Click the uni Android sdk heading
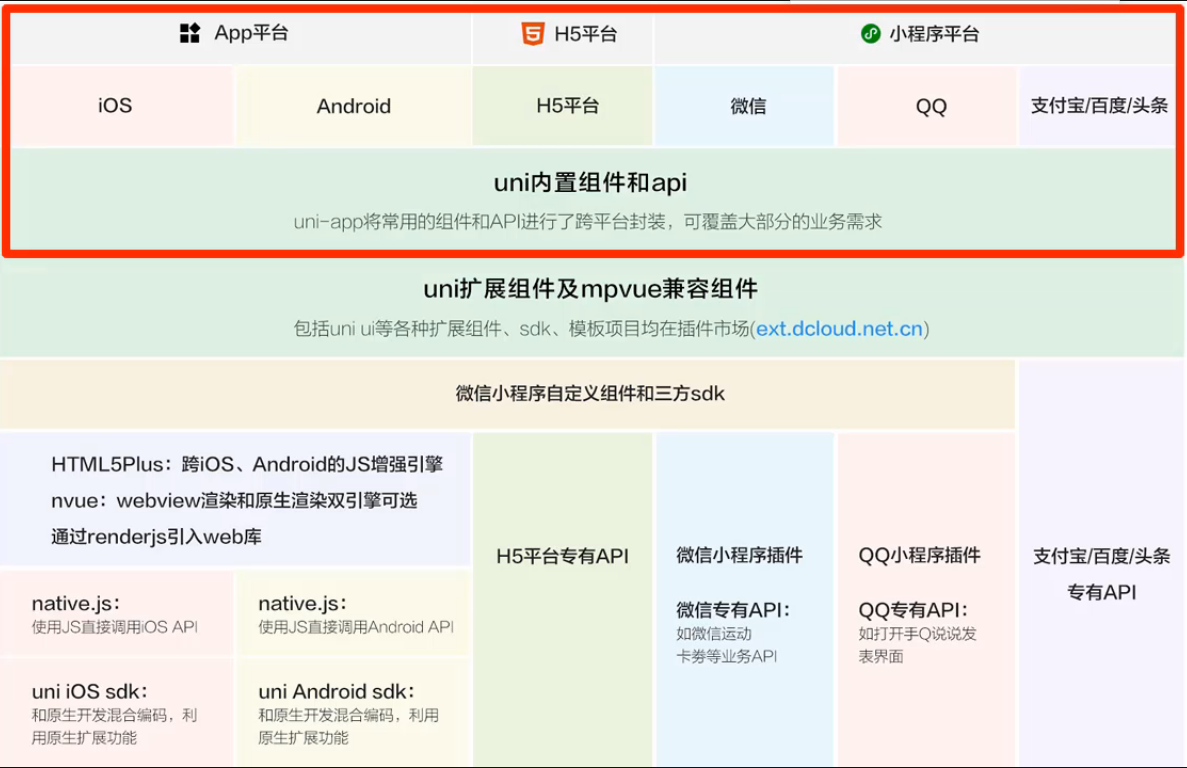 point(336,692)
